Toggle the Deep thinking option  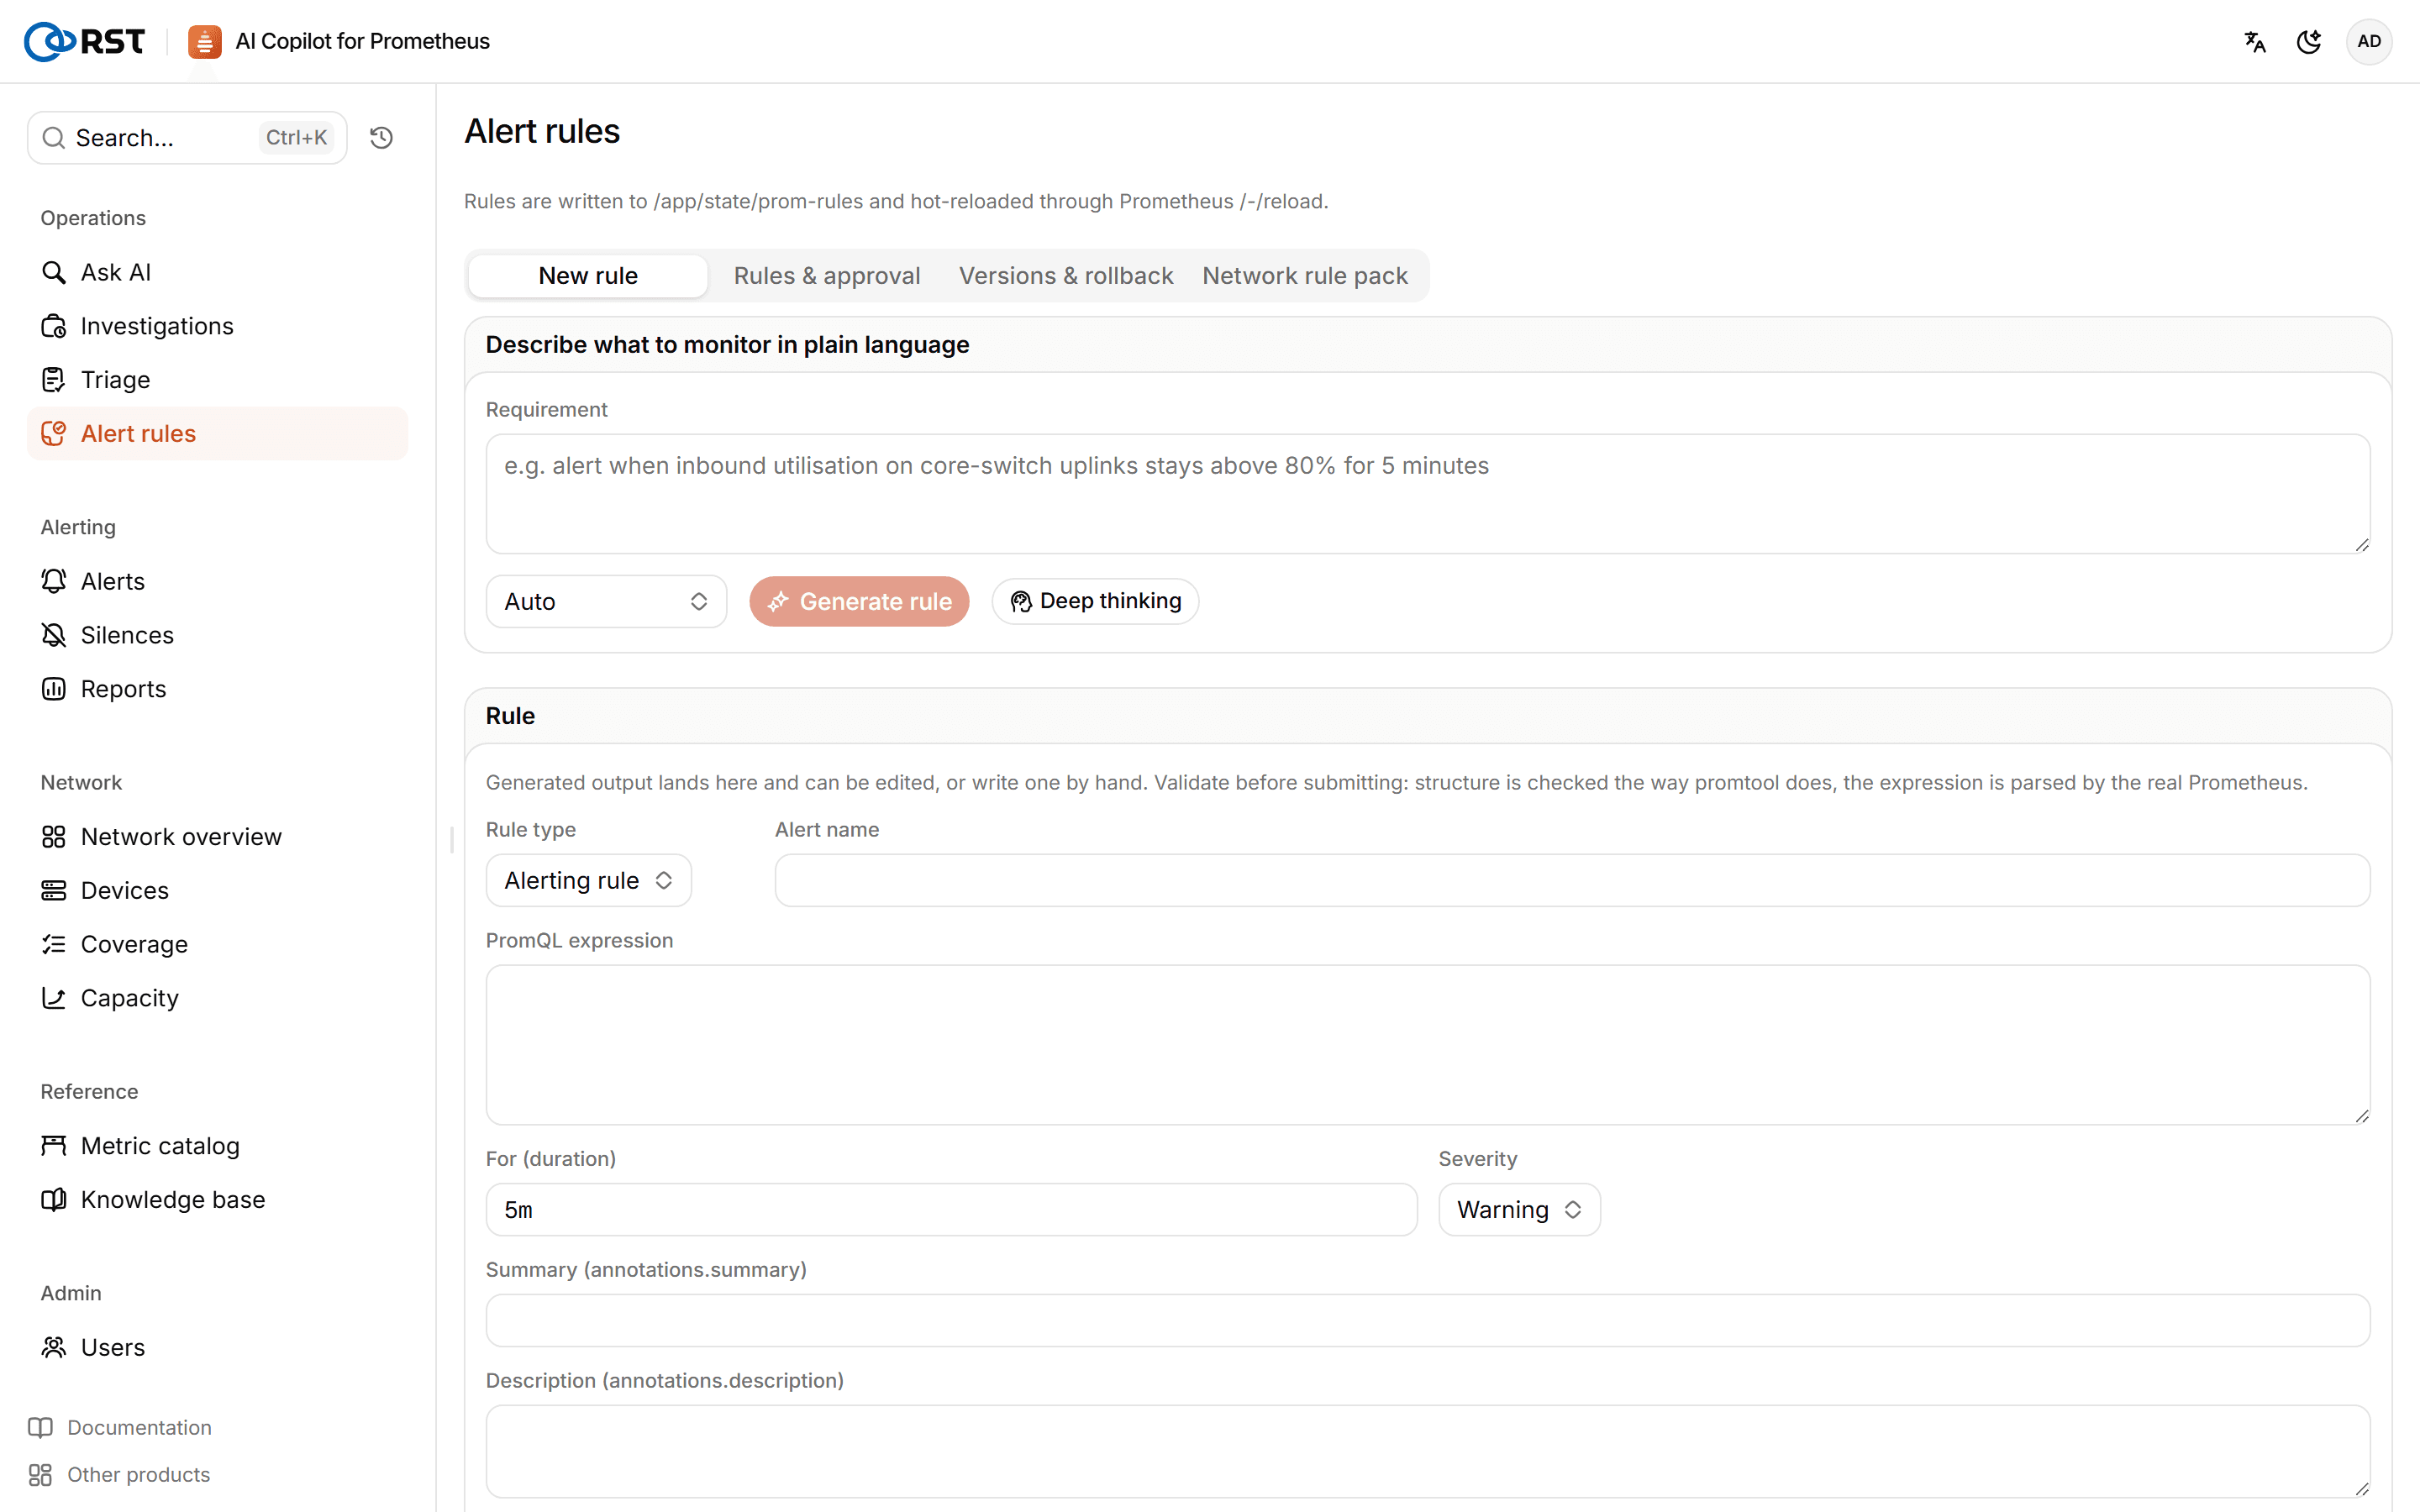click(x=1095, y=601)
